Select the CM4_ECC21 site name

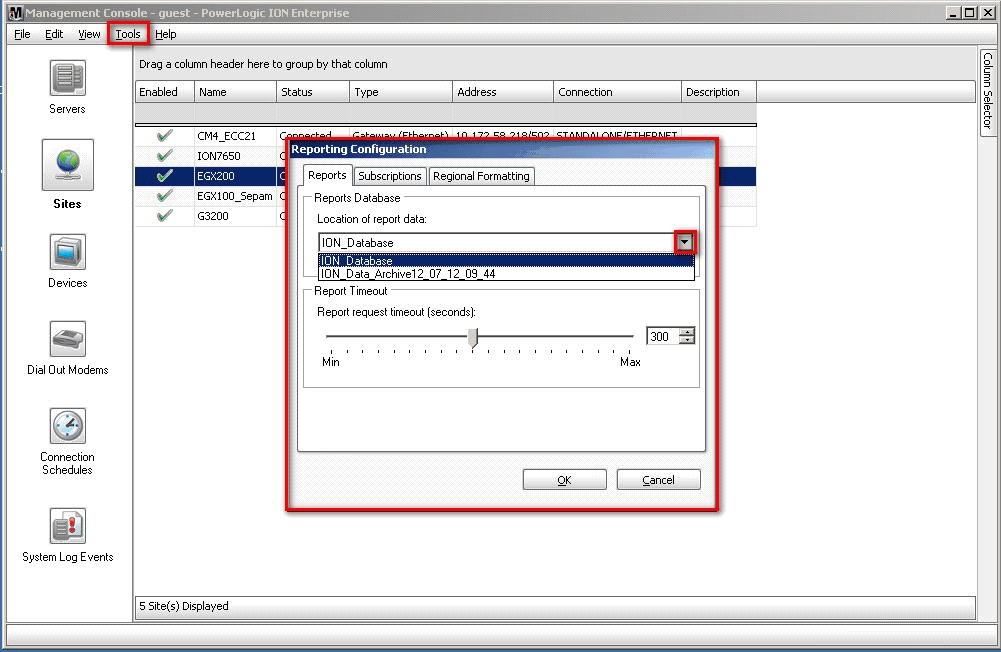coord(227,136)
